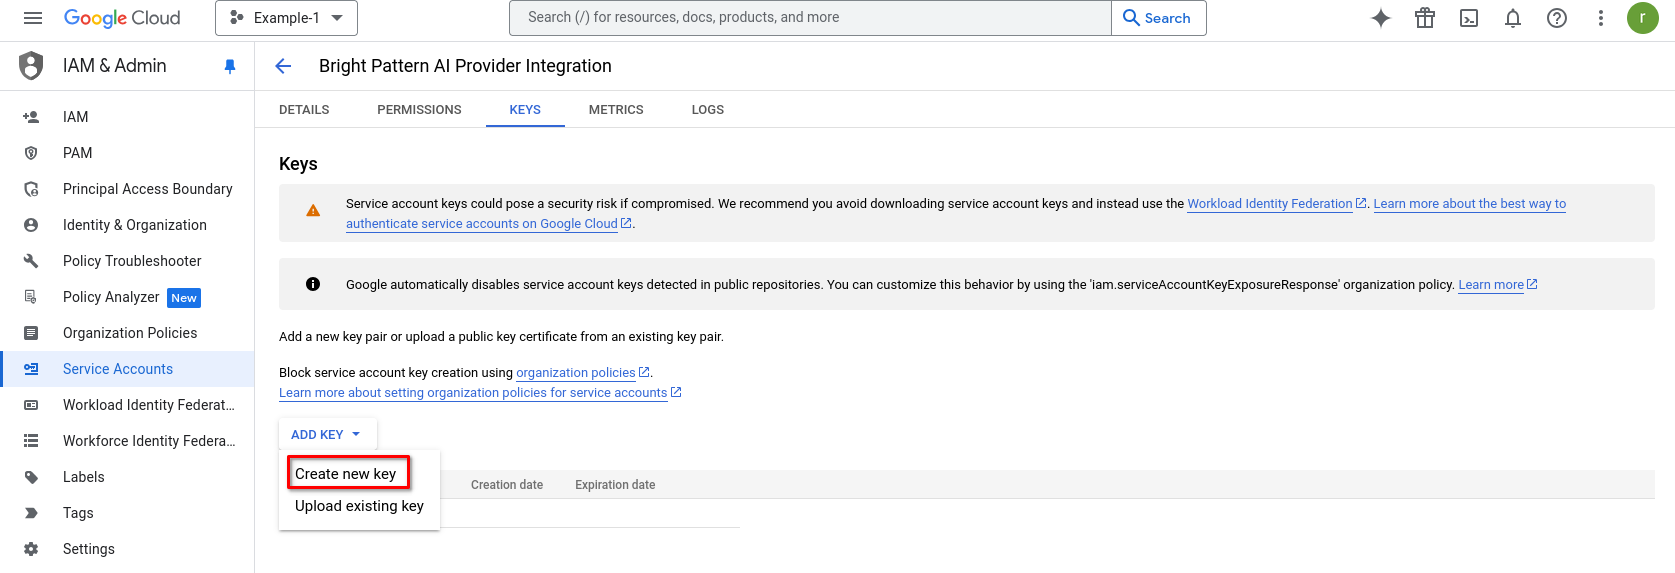Switch to the PERMISSIONS tab
This screenshot has height=573, width=1675.
(x=419, y=110)
